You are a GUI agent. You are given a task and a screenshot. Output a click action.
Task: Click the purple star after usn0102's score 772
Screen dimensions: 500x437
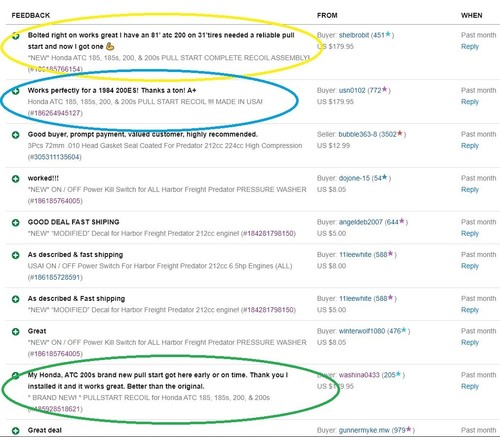coord(385,89)
